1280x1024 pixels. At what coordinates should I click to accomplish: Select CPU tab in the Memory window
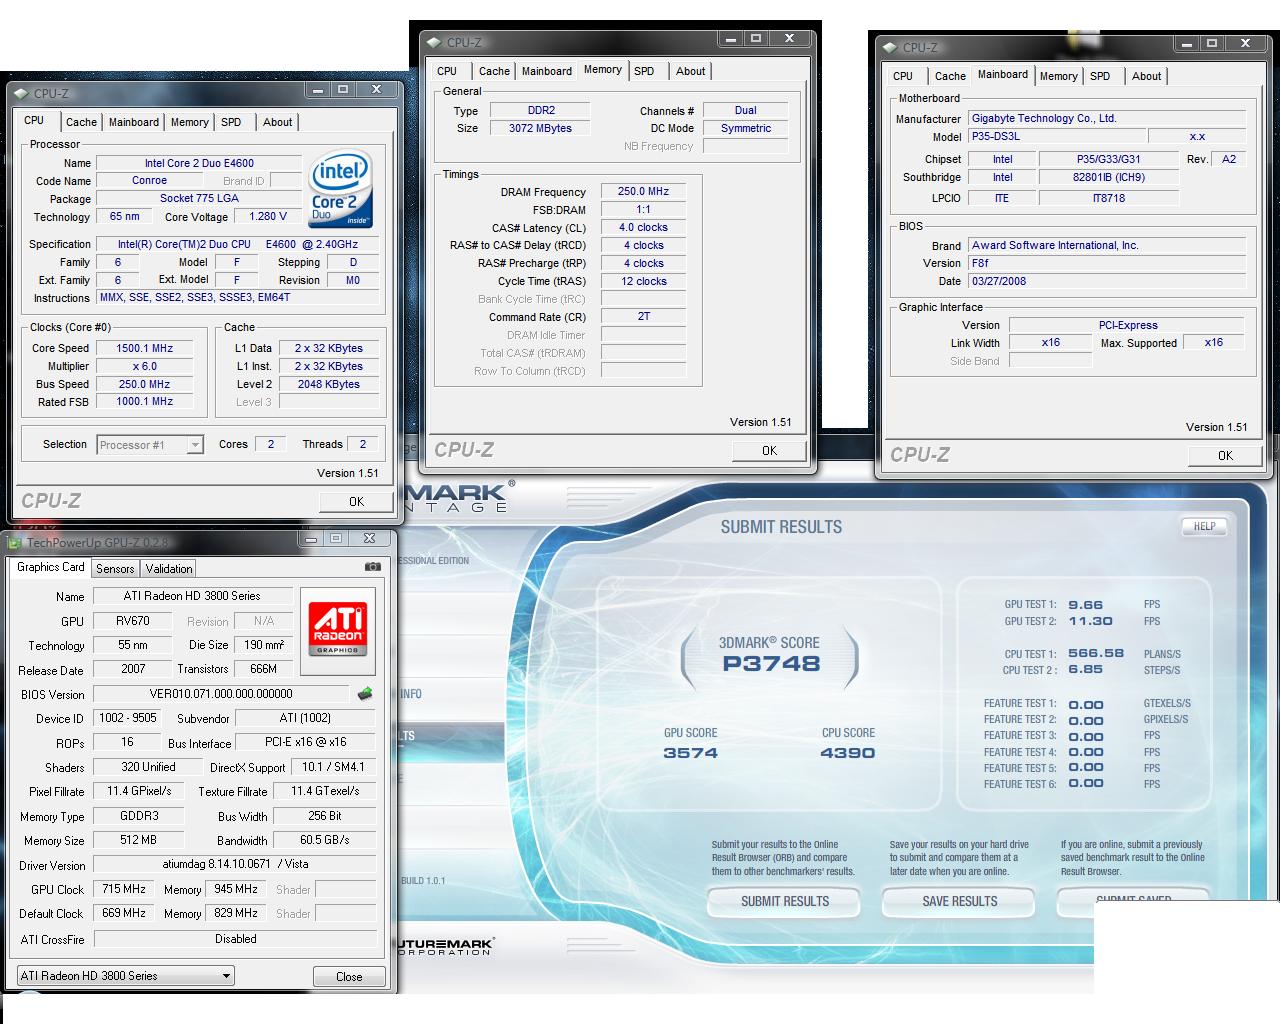click(x=447, y=71)
